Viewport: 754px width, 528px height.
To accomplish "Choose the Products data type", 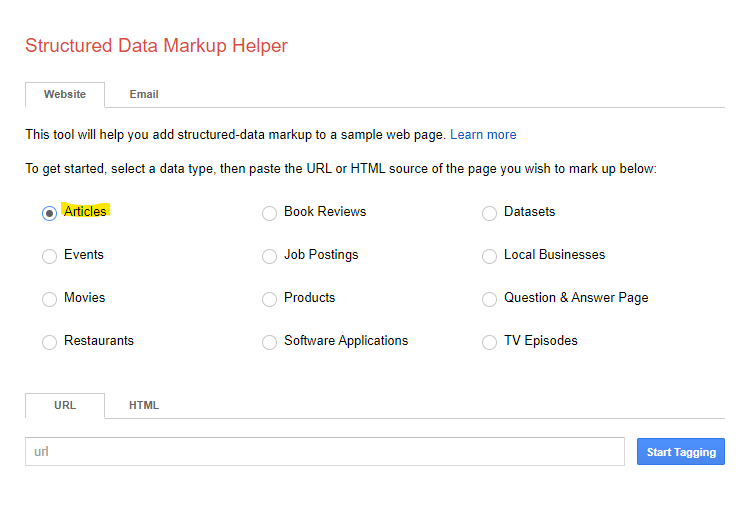I will [269, 299].
